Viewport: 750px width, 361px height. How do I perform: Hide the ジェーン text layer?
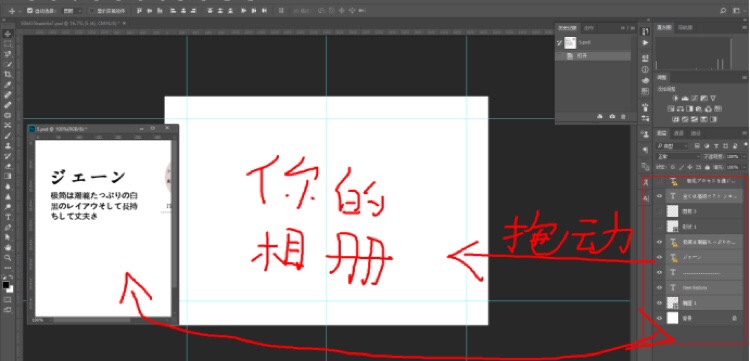659,258
